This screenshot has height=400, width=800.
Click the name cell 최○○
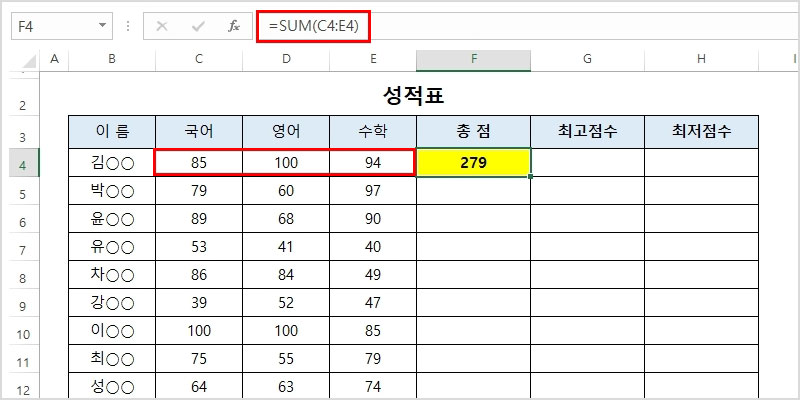pos(112,359)
